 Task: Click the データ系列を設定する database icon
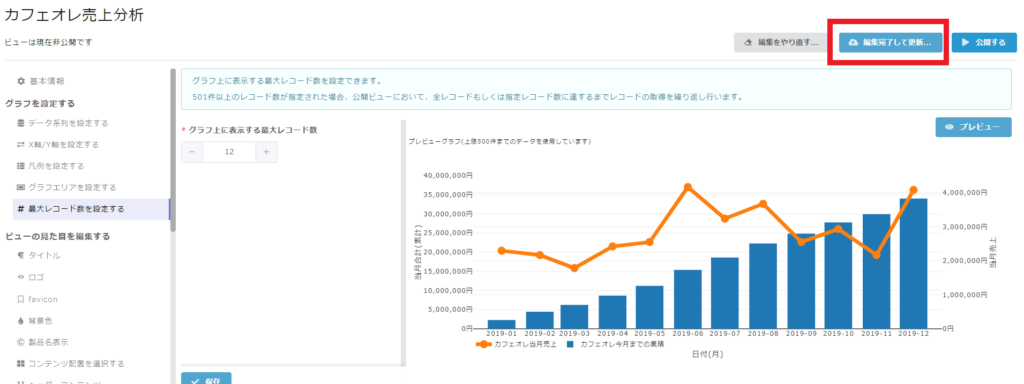pos(21,123)
